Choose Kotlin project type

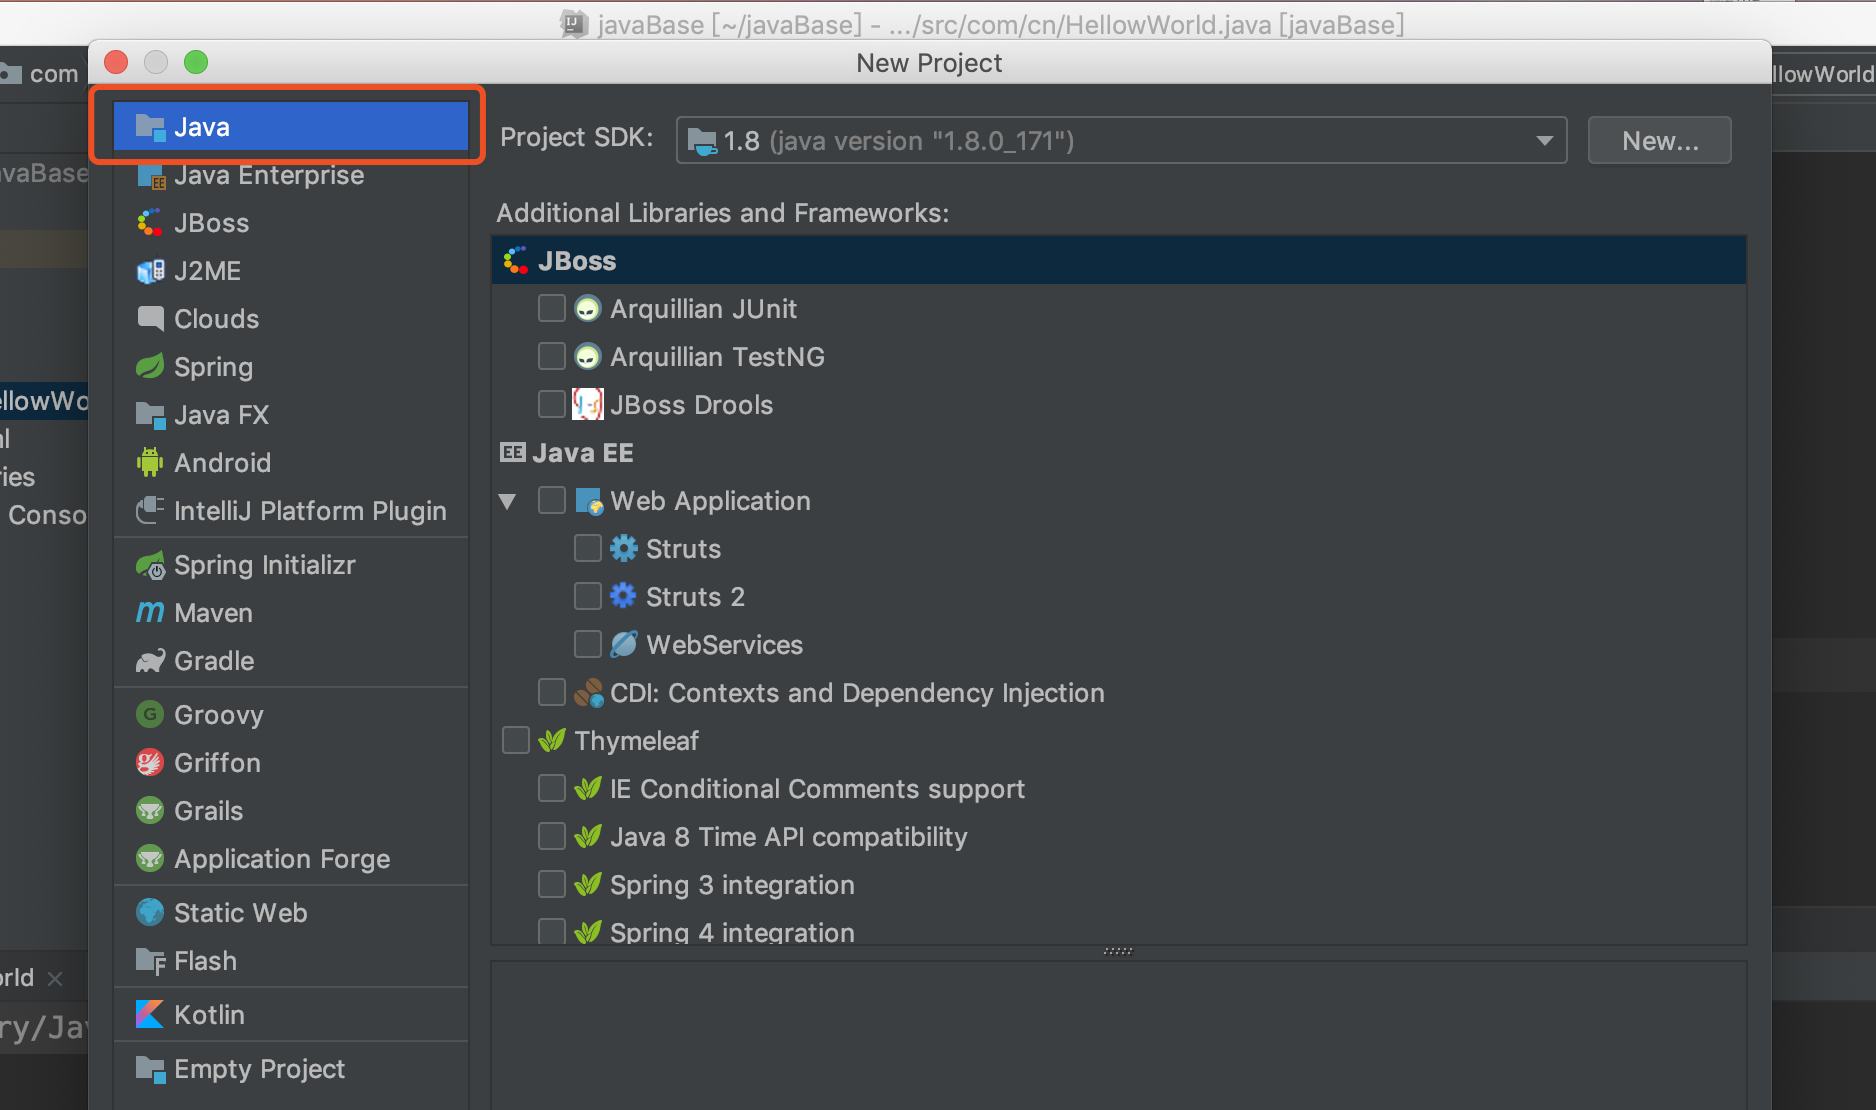pyautogui.click(x=291, y=1015)
